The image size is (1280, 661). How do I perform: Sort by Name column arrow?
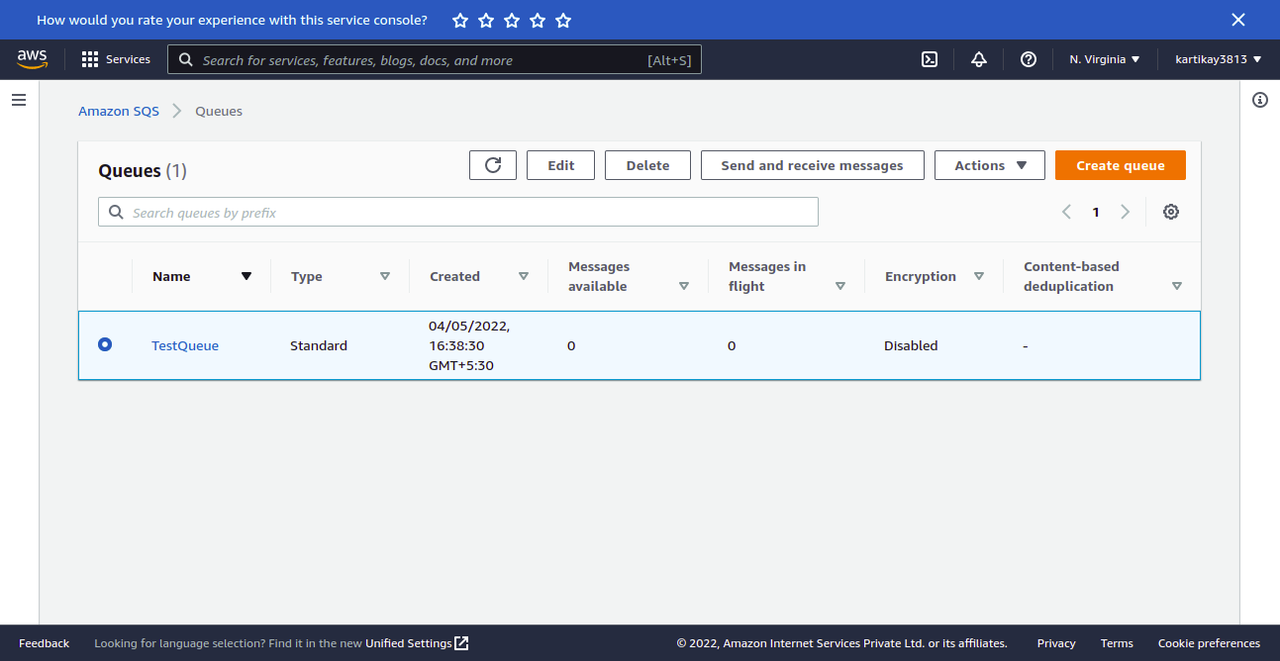coord(246,277)
